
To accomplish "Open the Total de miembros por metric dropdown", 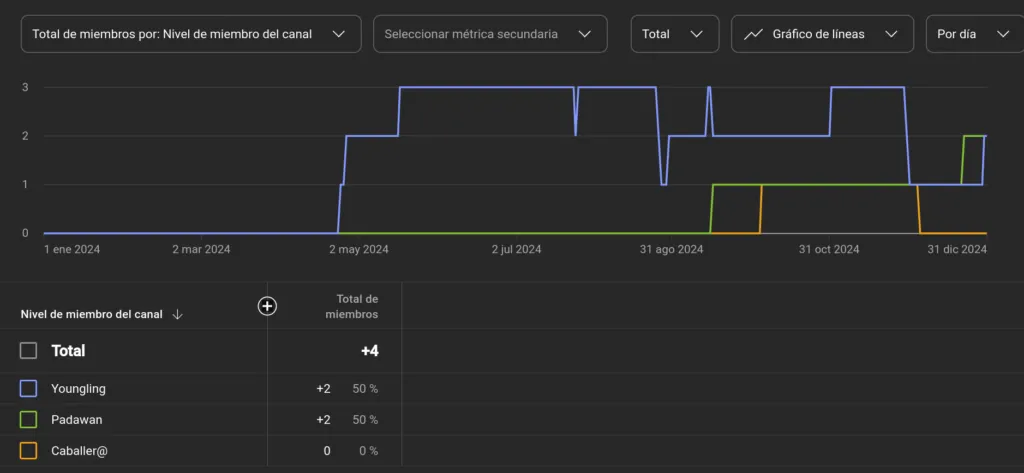I will [x=190, y=34].
